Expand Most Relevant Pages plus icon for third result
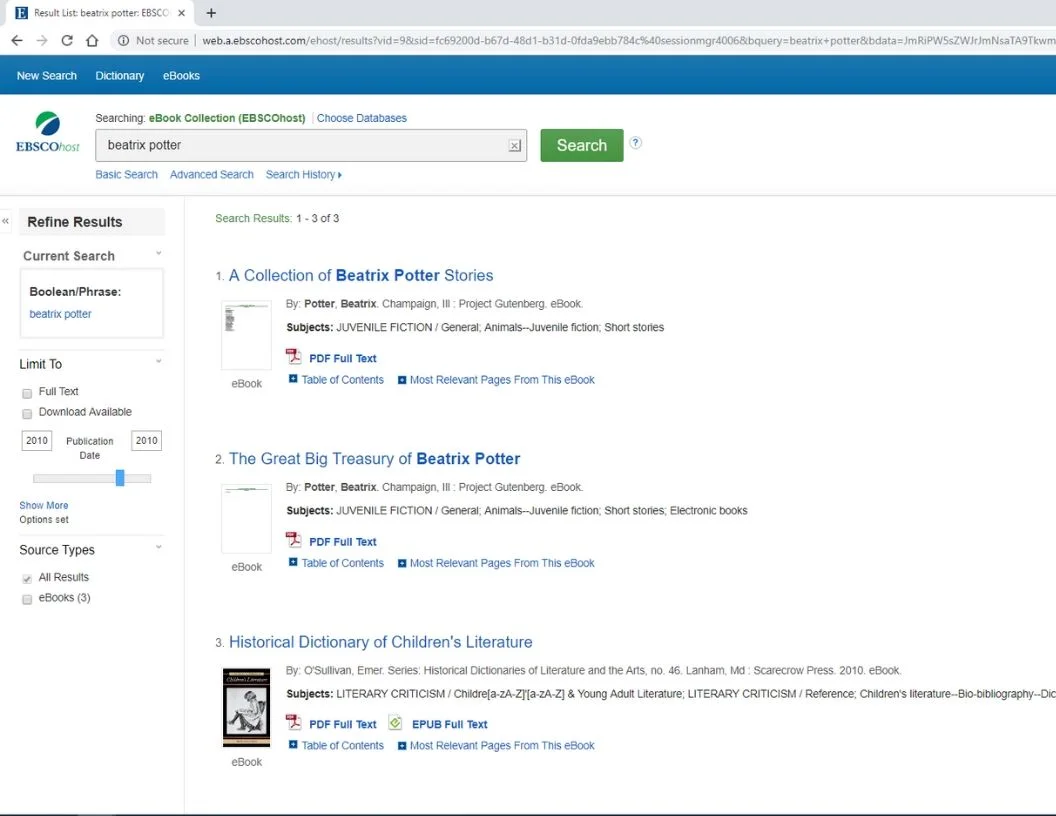 pyautogui.click(x=401, y=745)
